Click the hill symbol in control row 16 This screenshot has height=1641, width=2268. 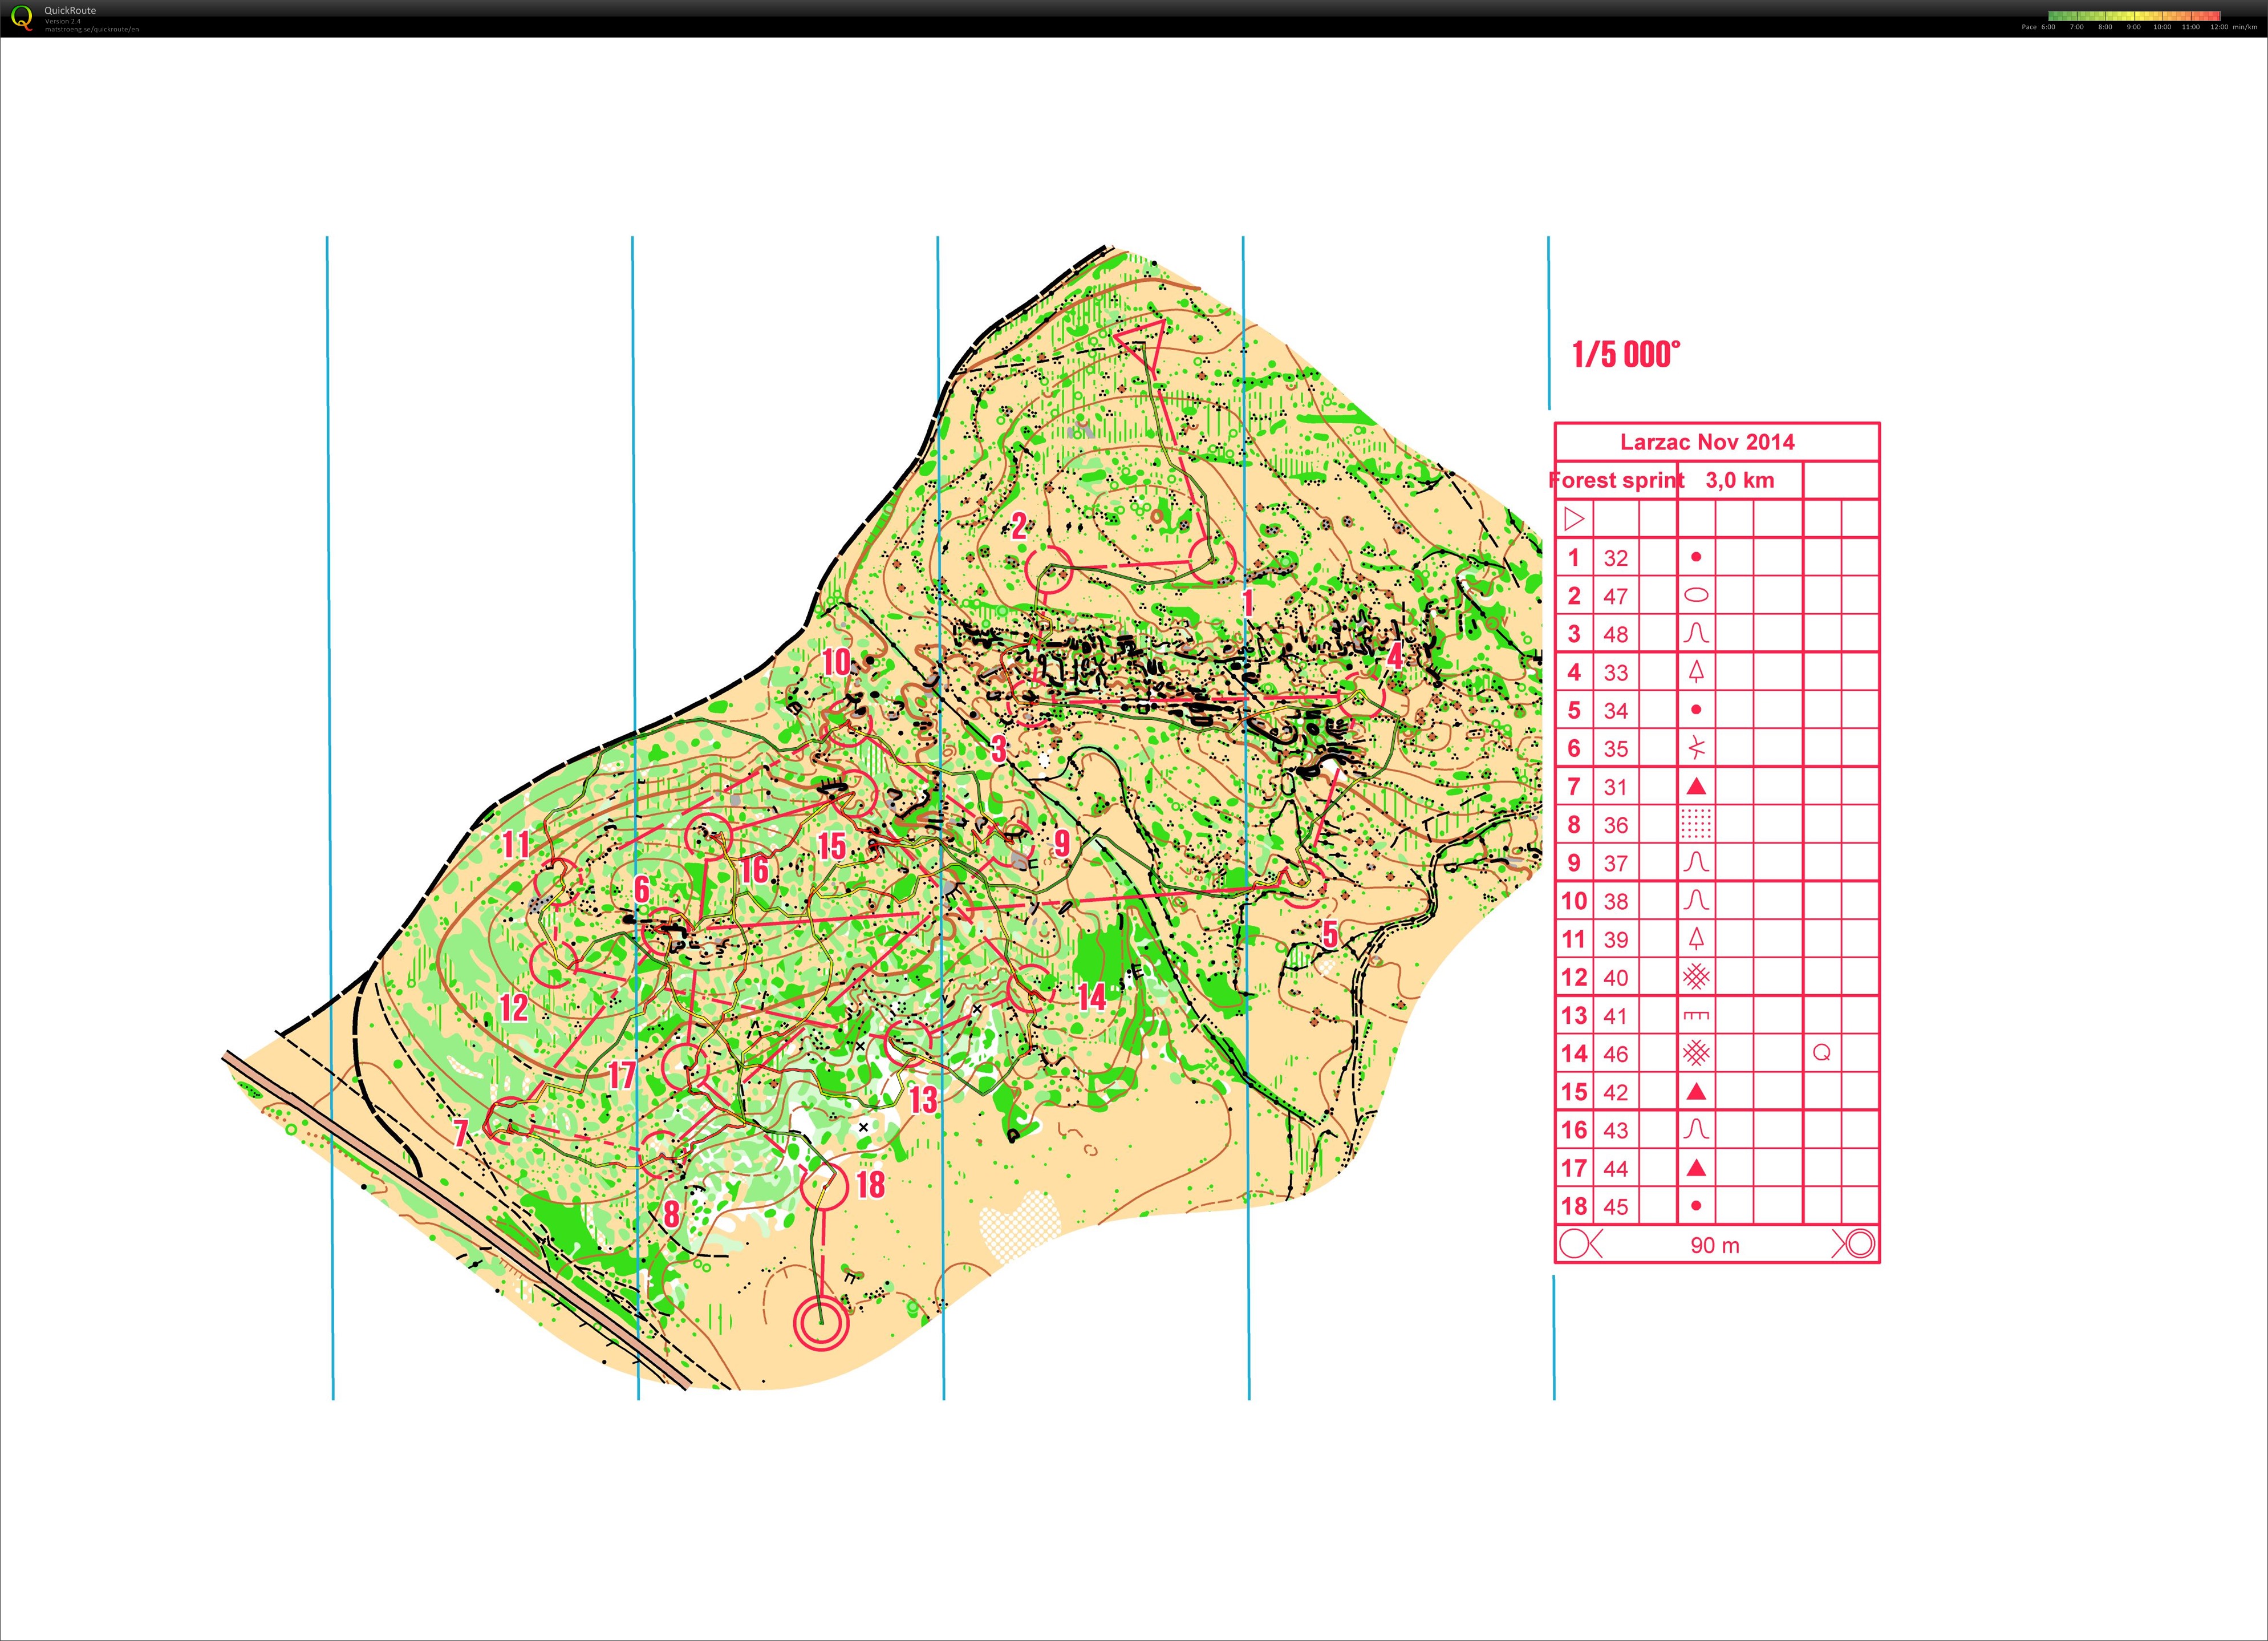1696,1129
